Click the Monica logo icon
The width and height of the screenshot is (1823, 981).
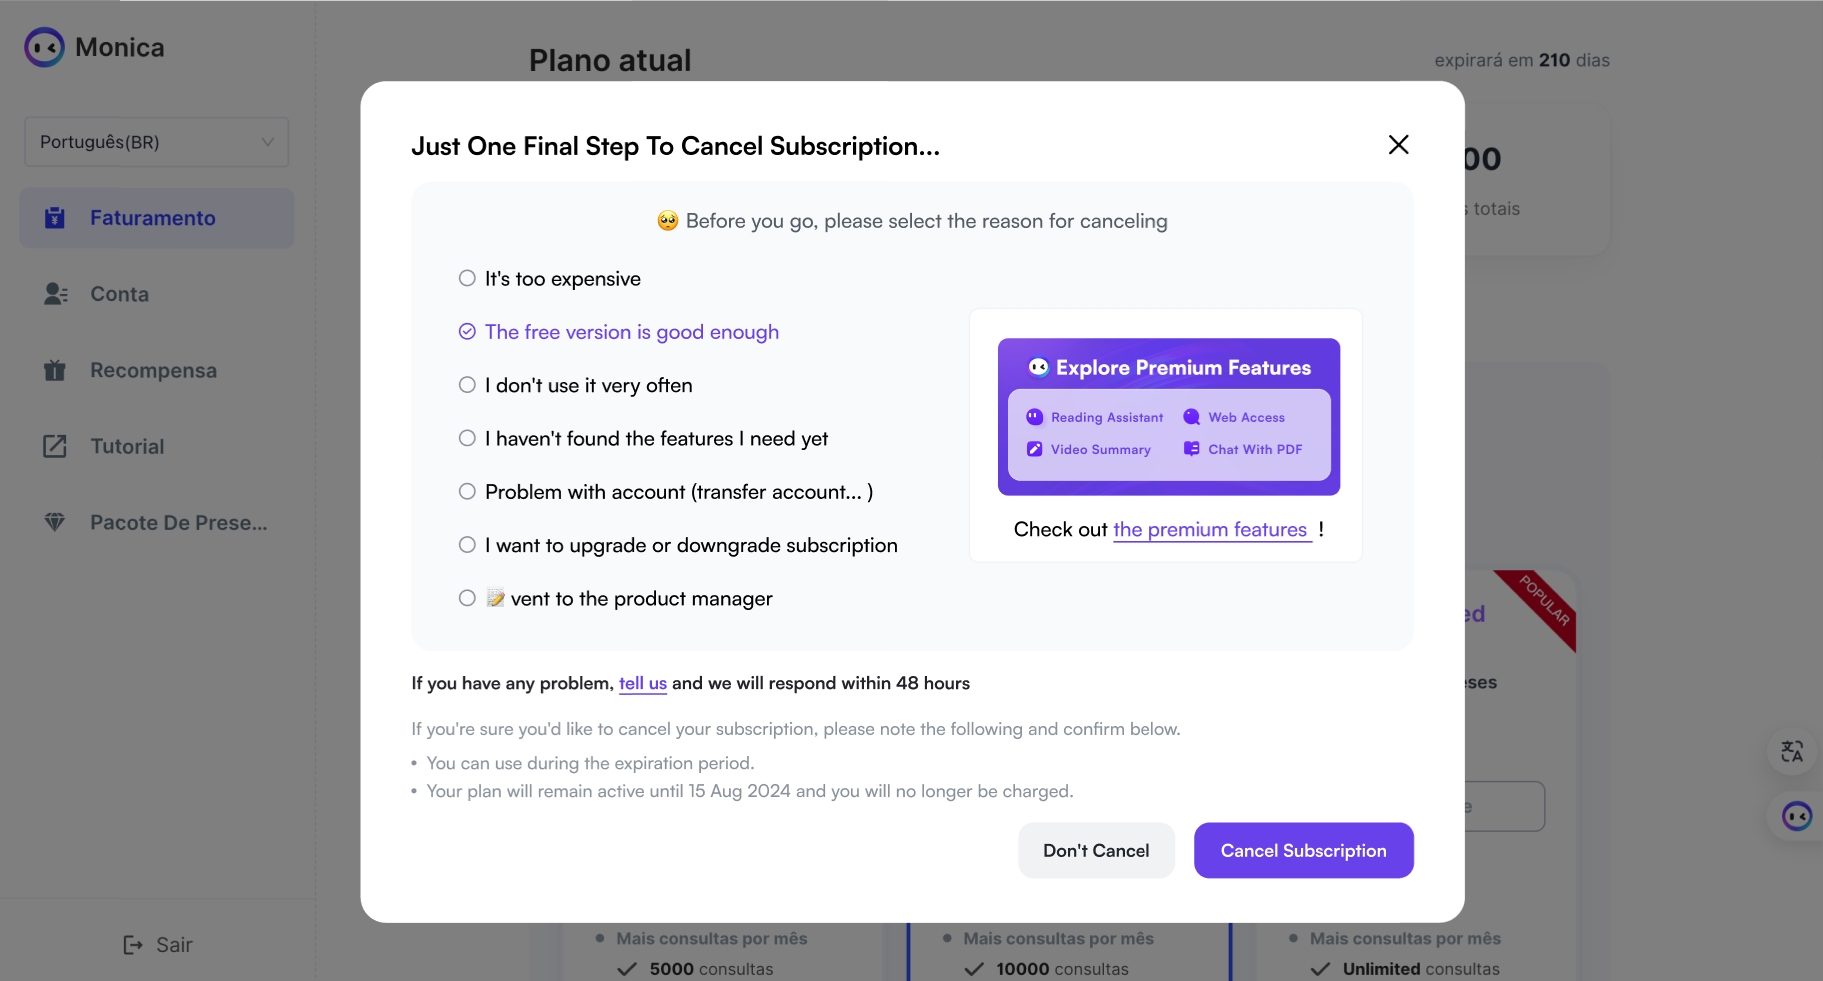pyautogui.click(x=45, y=47)
